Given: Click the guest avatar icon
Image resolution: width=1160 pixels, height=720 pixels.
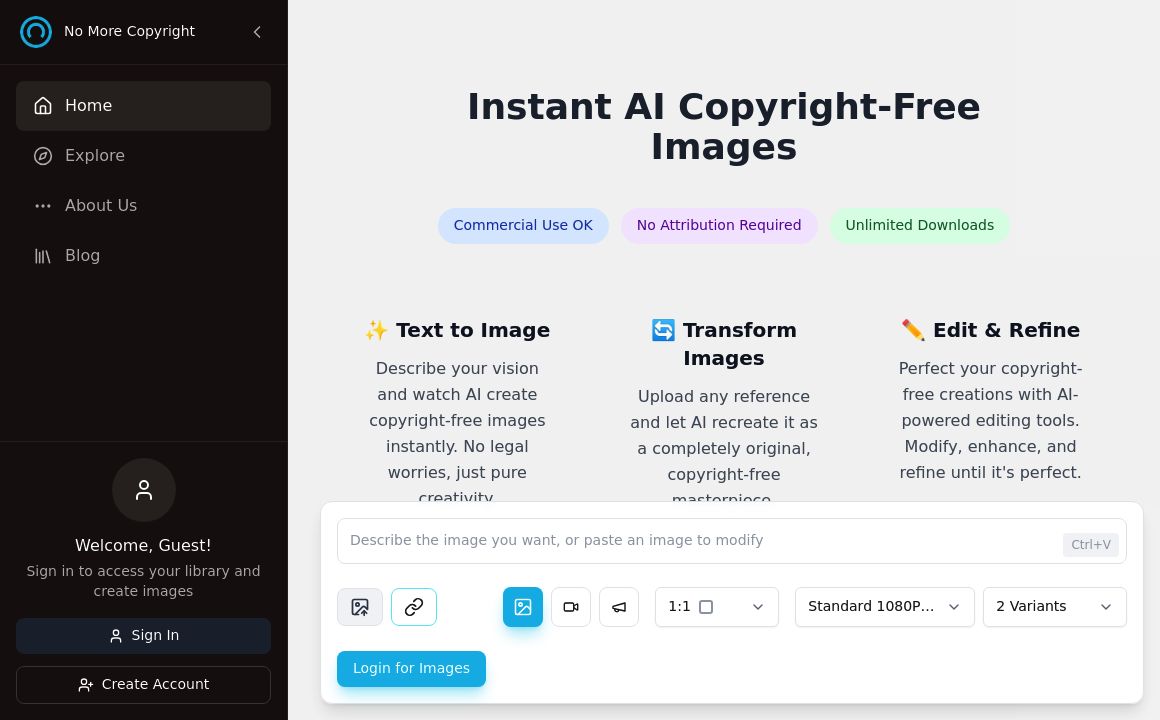Looking at the screenshot, I should [x=143, y=490].
